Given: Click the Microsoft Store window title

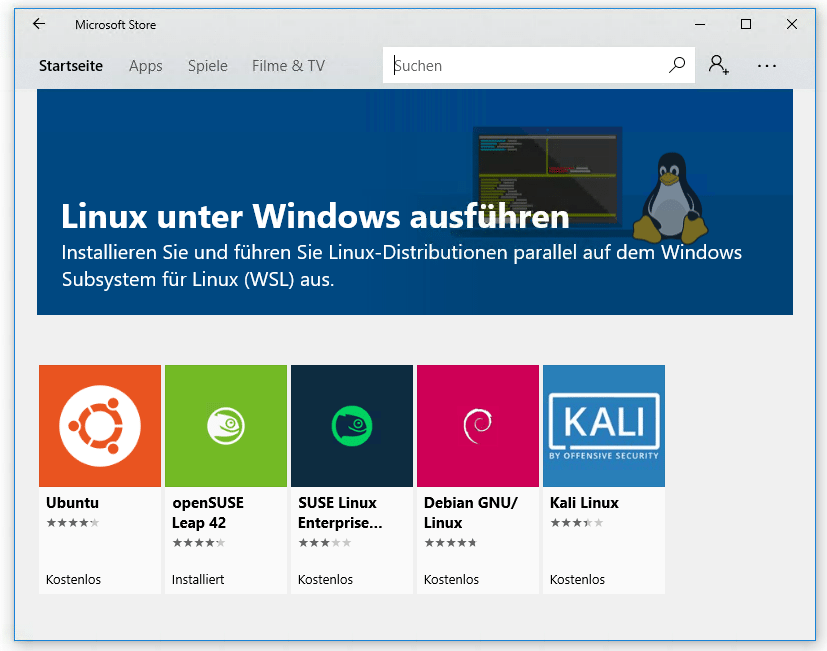Looking at the screenshot, I should [116, 25].
